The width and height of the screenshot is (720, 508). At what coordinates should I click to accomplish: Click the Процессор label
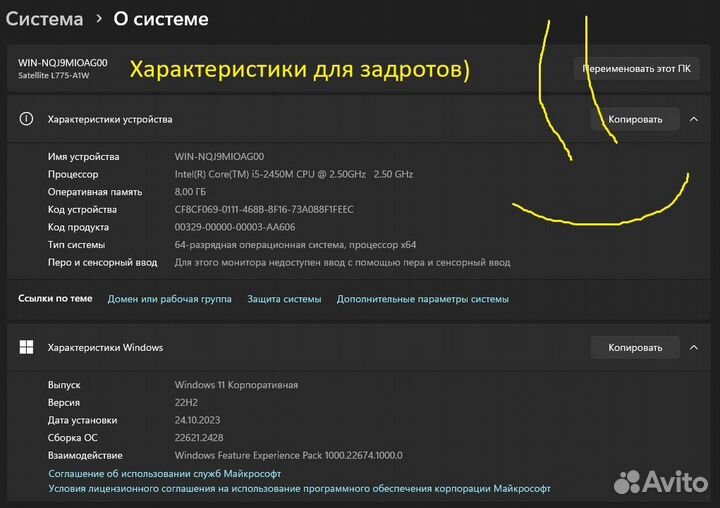click(73, 174)
